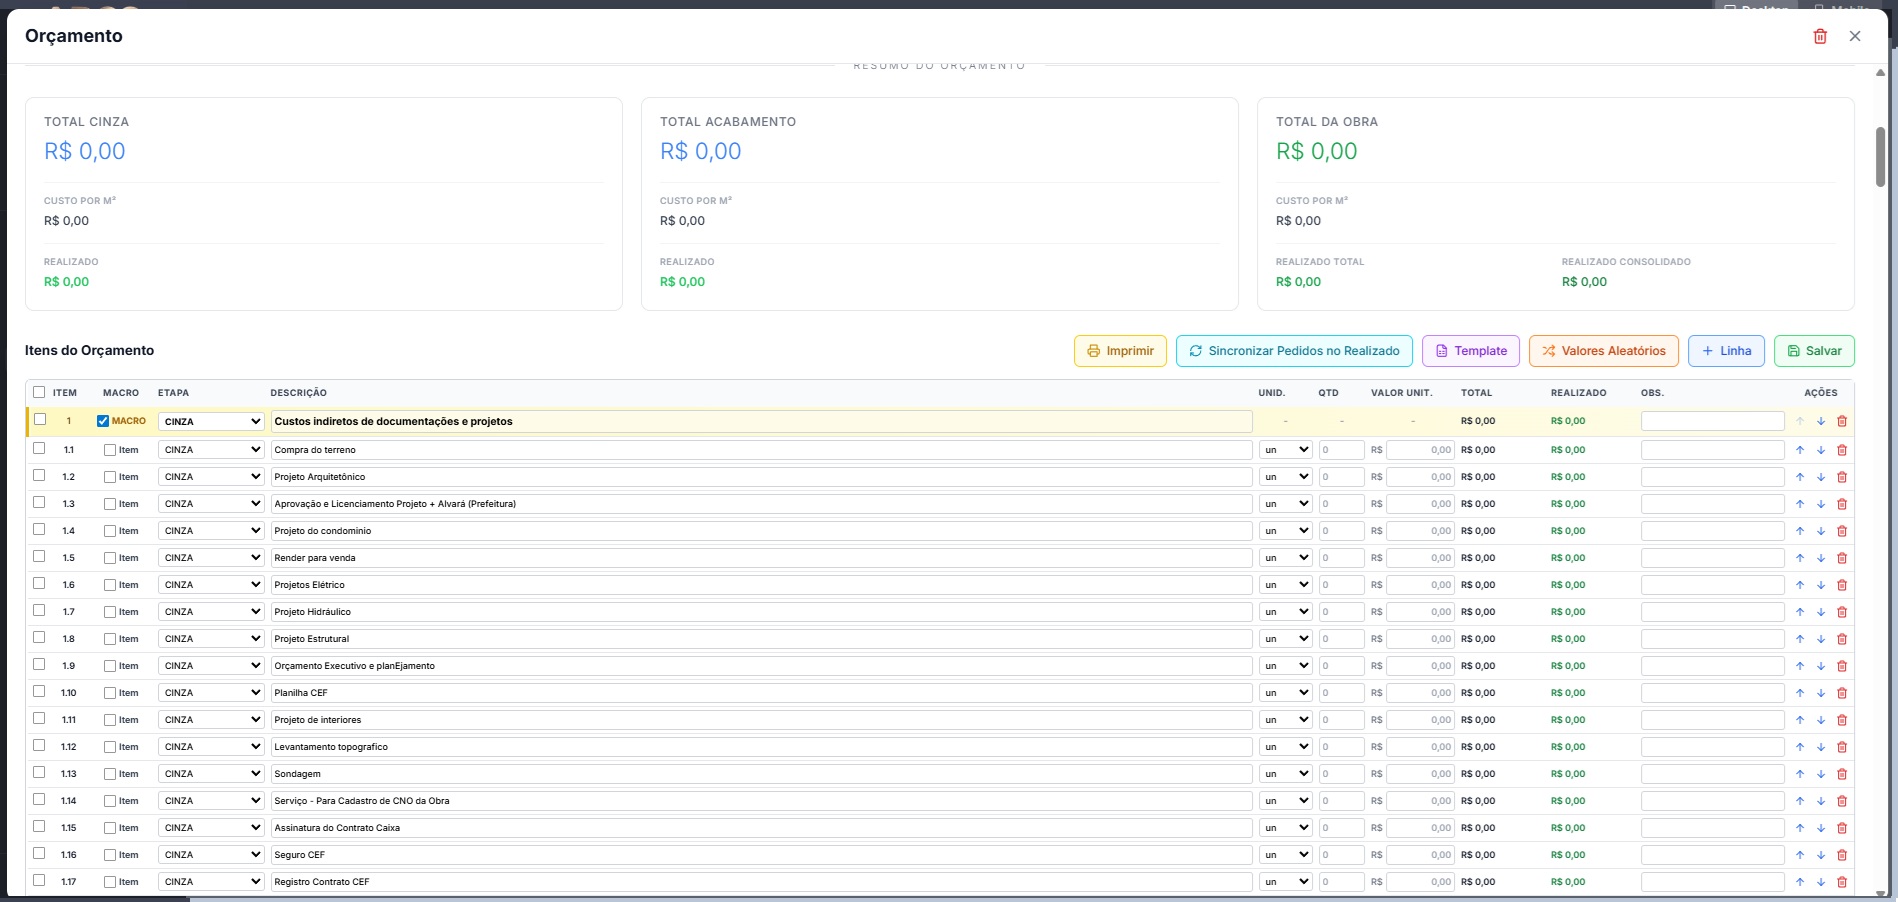1898x902 pixels.
Task: Select row 1.9 Orçamento Executivo checkbox
Action: coord(39,665)
